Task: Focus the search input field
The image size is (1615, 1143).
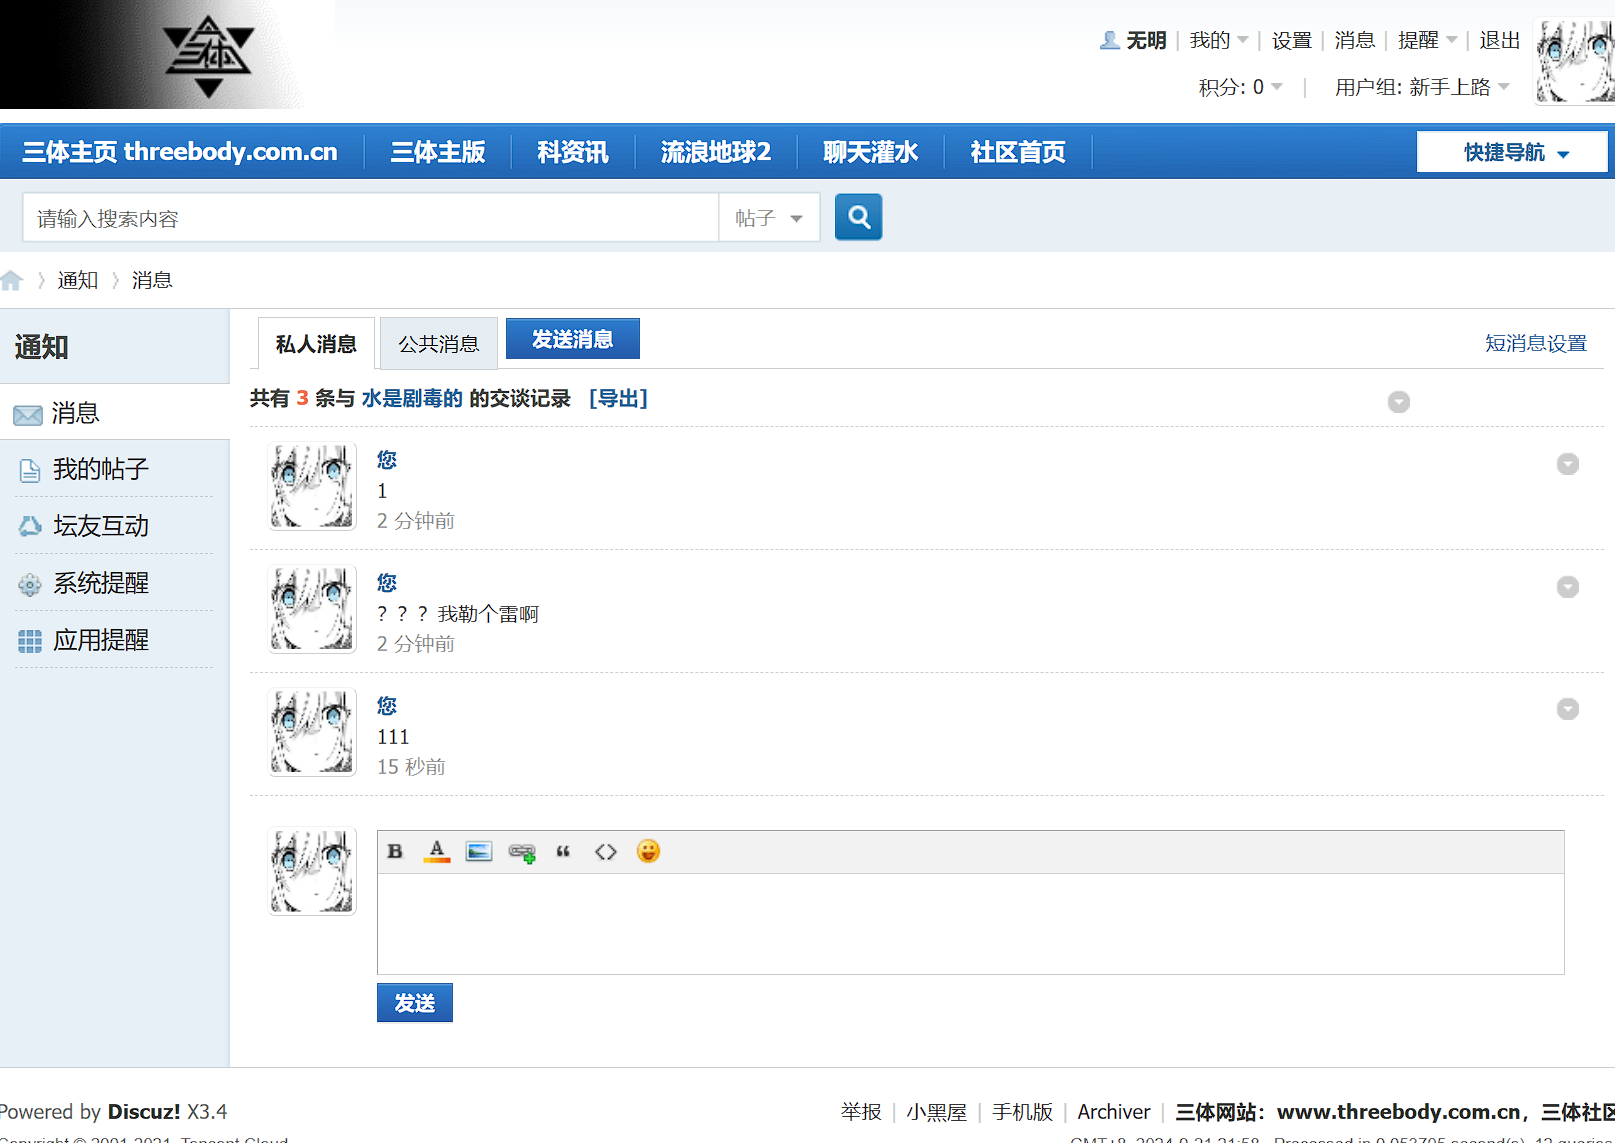Action: (371, 218)
